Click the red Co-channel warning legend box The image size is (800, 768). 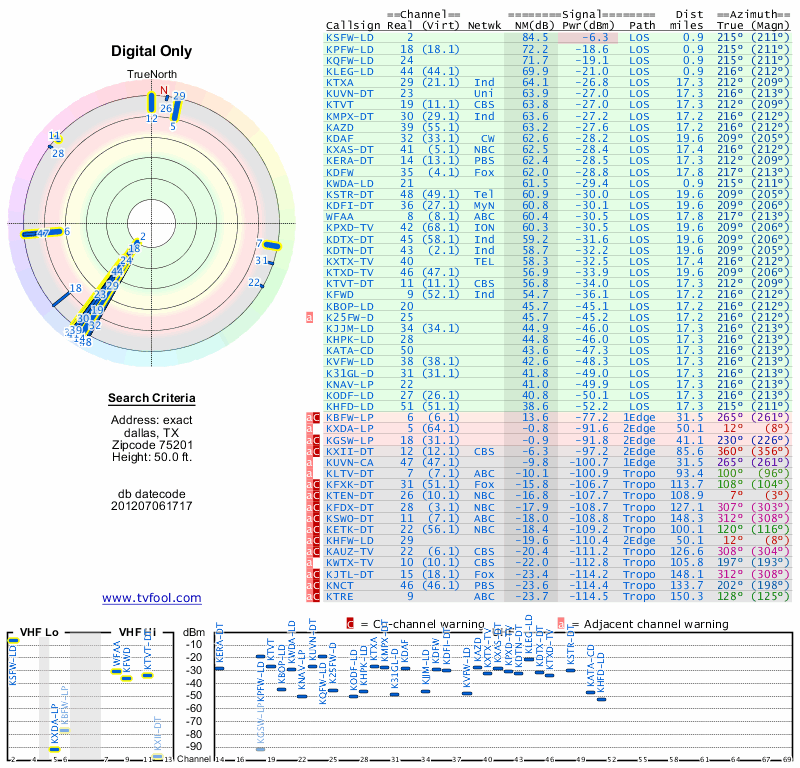tap(350, 624)
